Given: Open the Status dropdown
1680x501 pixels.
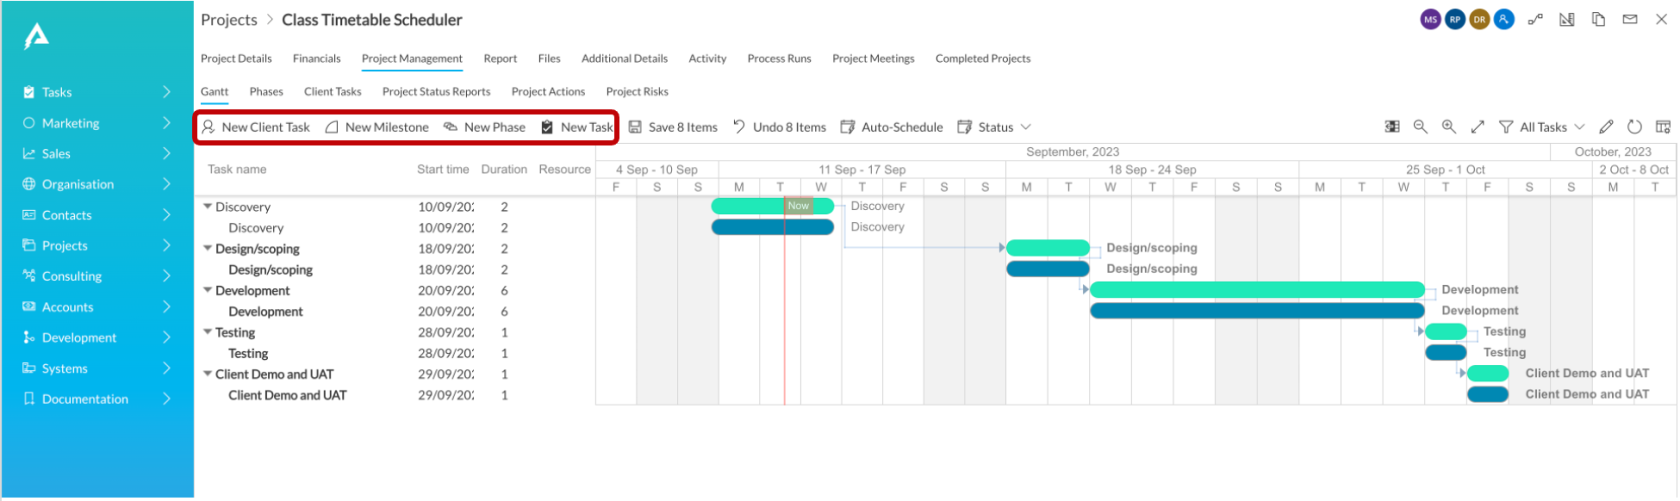Looking at the screenshot, I should (x=994, y=127).
